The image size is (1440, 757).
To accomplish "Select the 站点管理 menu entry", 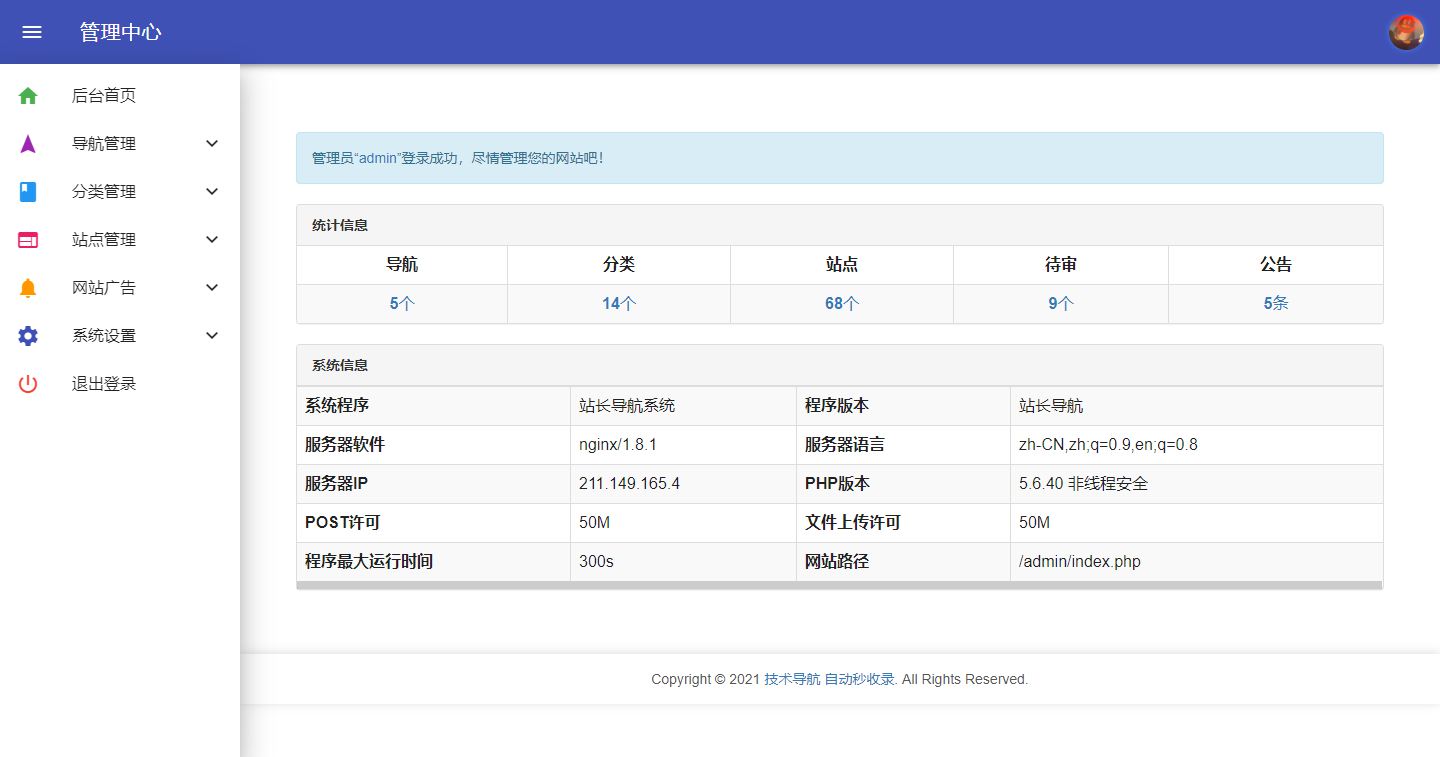I will click(104, 239).
